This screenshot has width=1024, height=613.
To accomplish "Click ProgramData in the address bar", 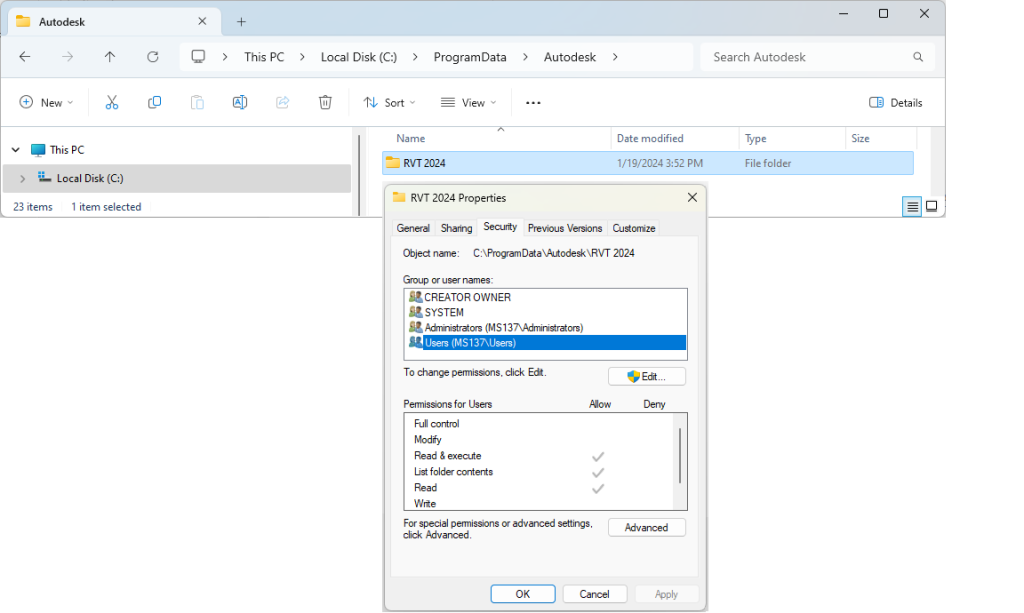I will tap(470, 57).
